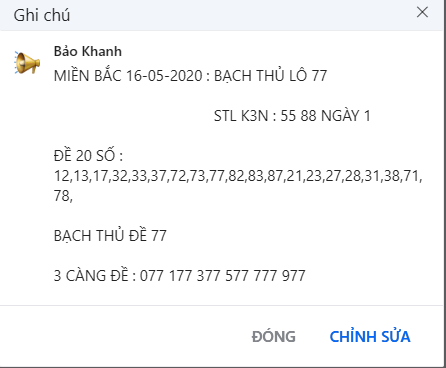Click the Ghi chú dialog title

[x=42, y=15]
